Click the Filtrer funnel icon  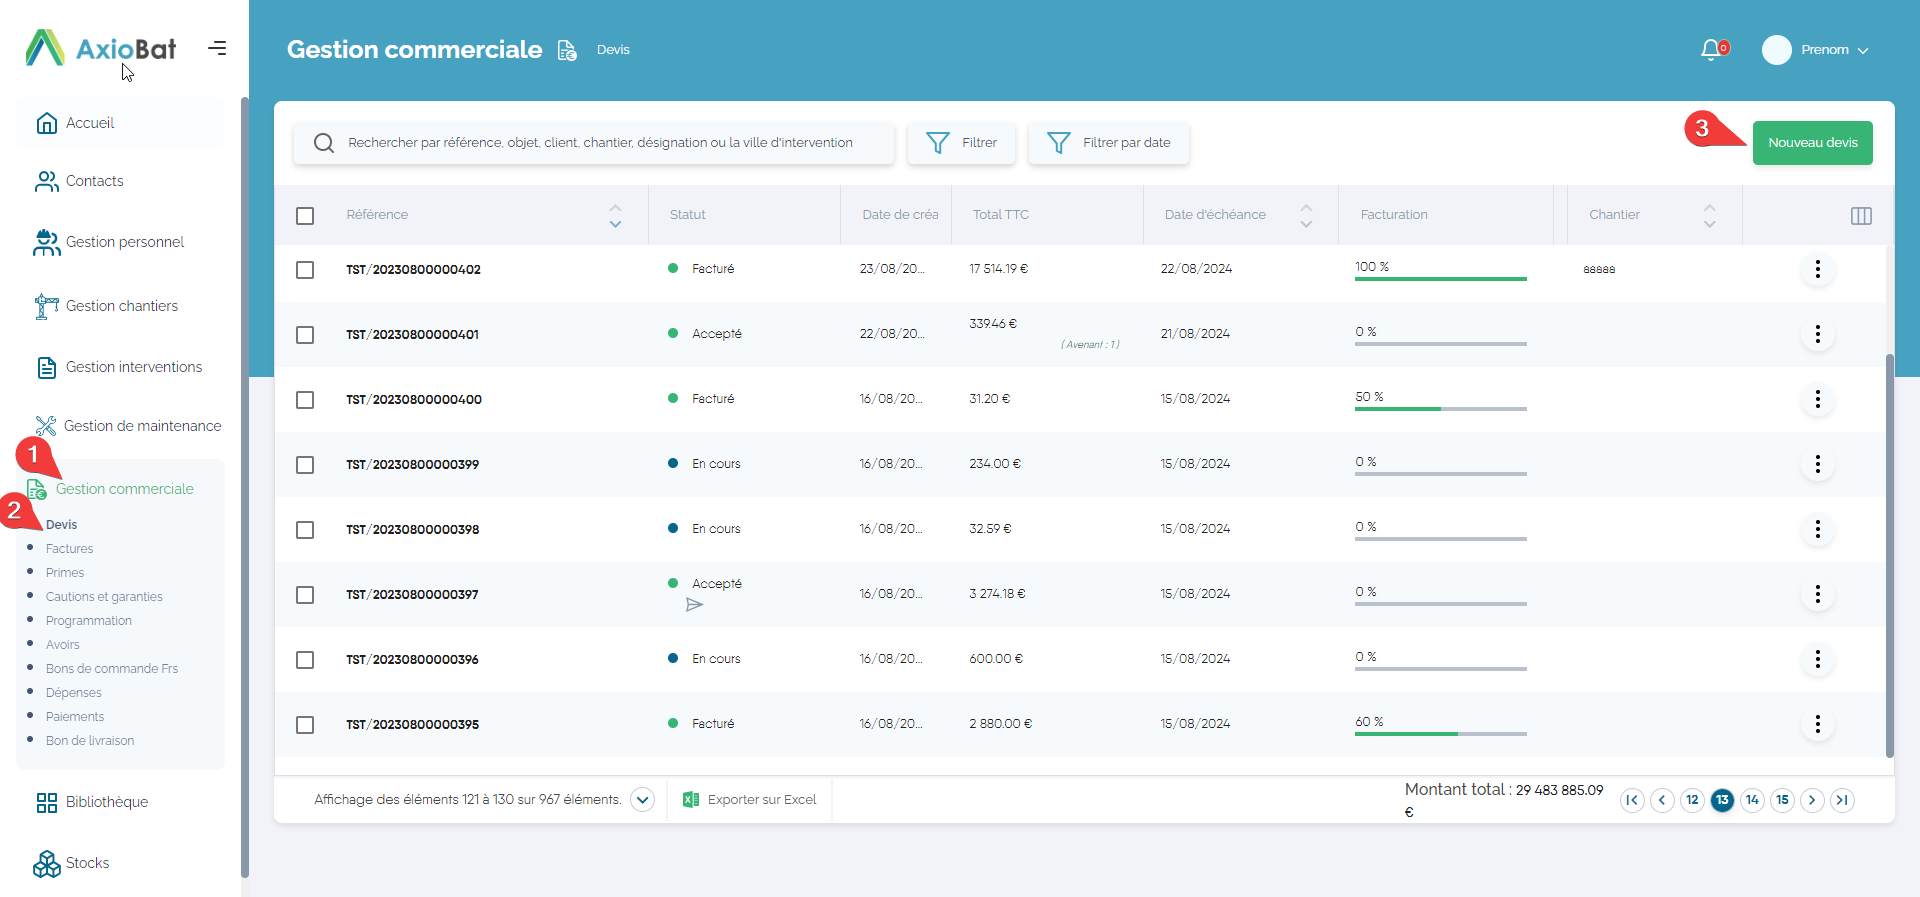click(937, 143)
